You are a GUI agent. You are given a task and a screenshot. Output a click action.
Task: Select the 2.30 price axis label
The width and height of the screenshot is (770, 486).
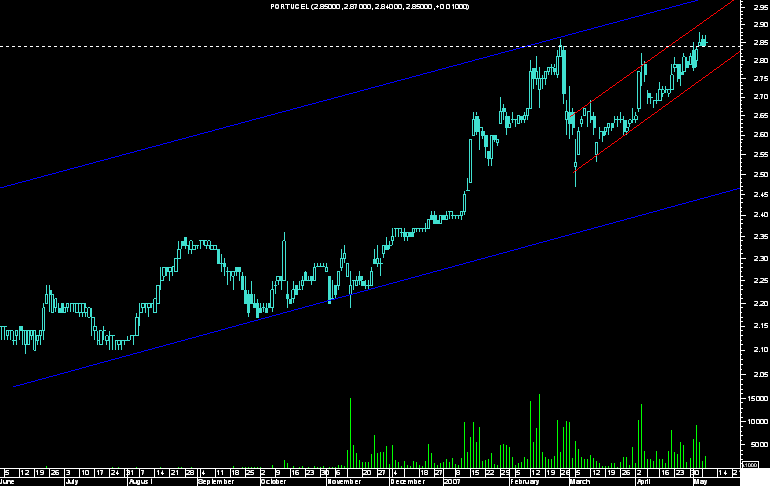[x=761, y=258]
